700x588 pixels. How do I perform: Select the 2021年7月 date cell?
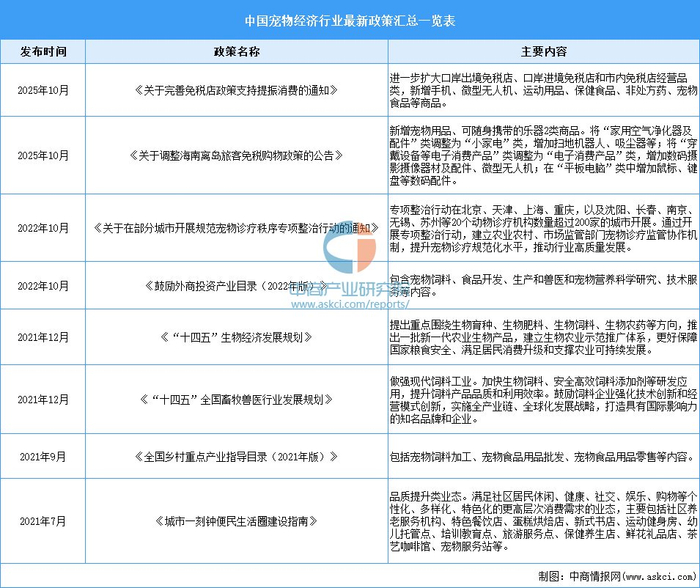point(43,521)
